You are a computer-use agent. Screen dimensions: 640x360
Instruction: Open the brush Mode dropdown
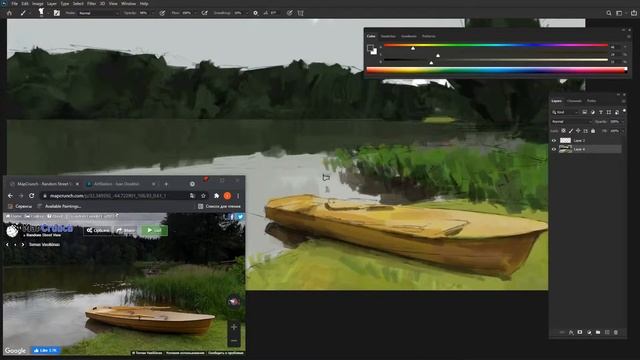[98, 13]
